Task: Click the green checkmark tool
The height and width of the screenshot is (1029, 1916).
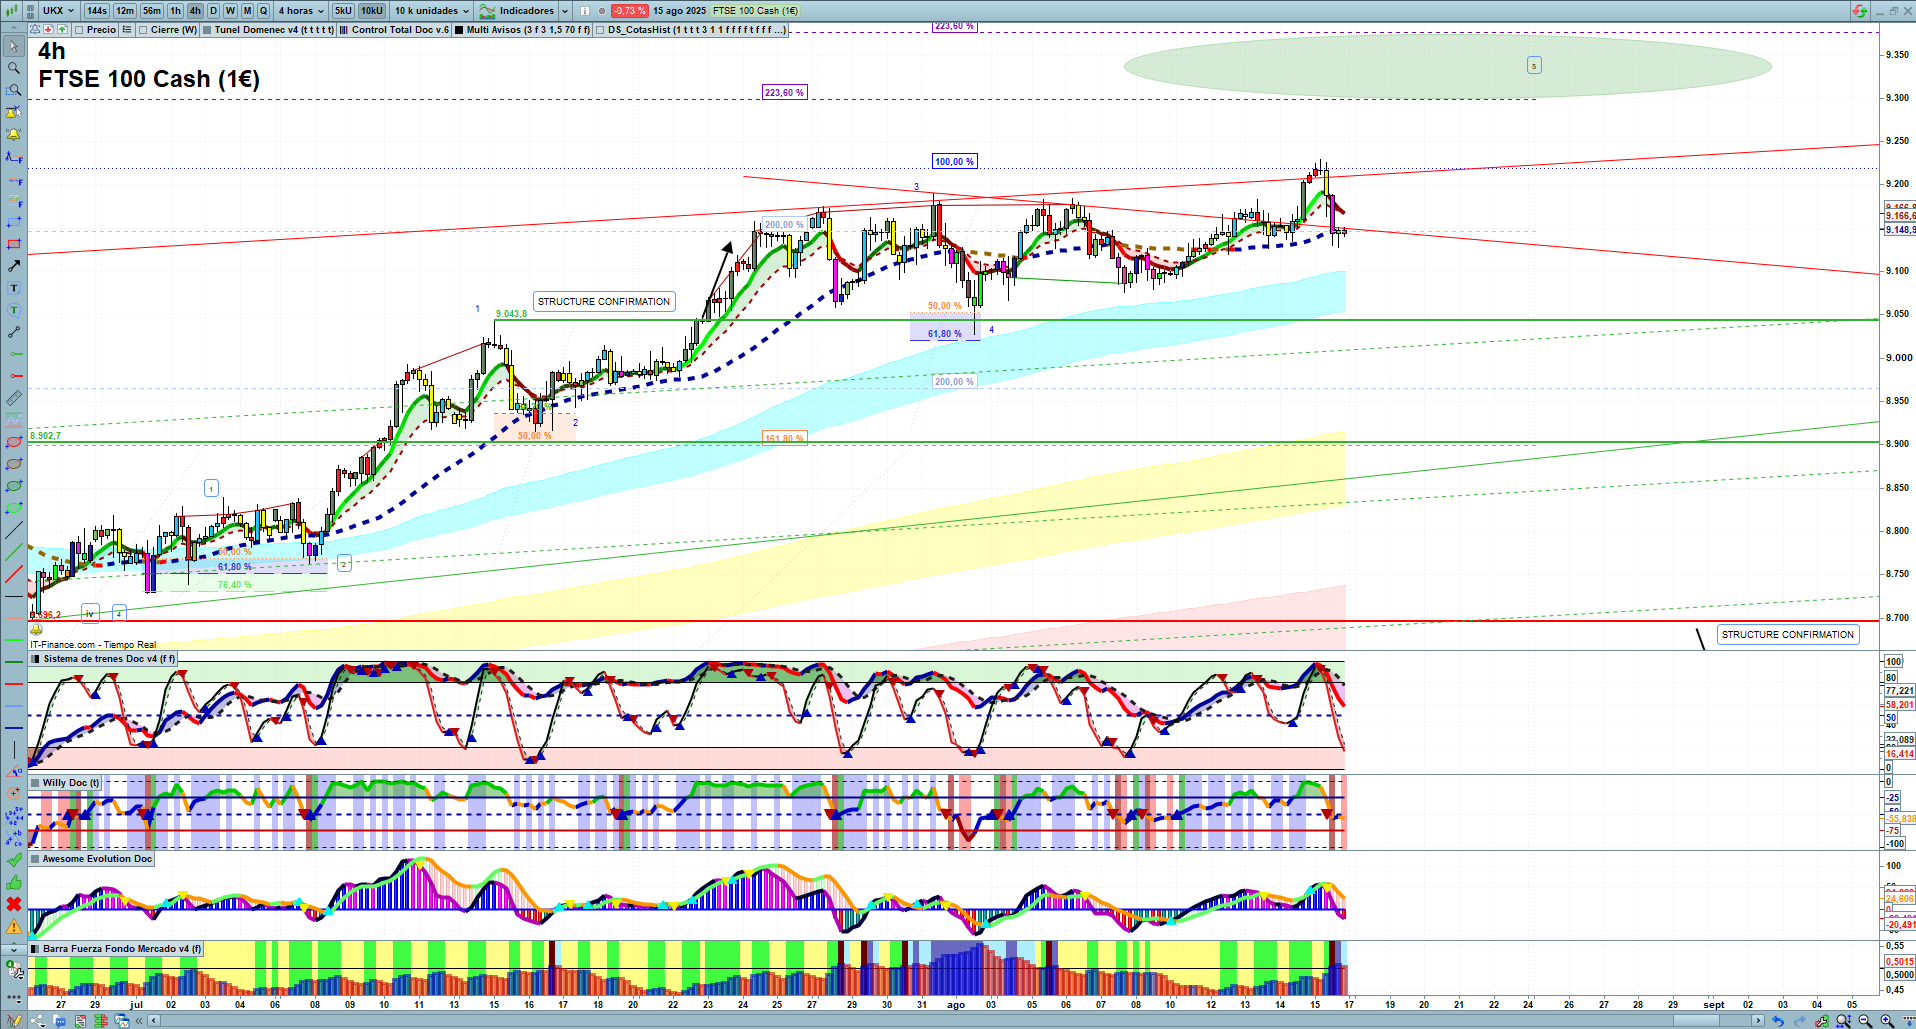Action: (14, 860)
